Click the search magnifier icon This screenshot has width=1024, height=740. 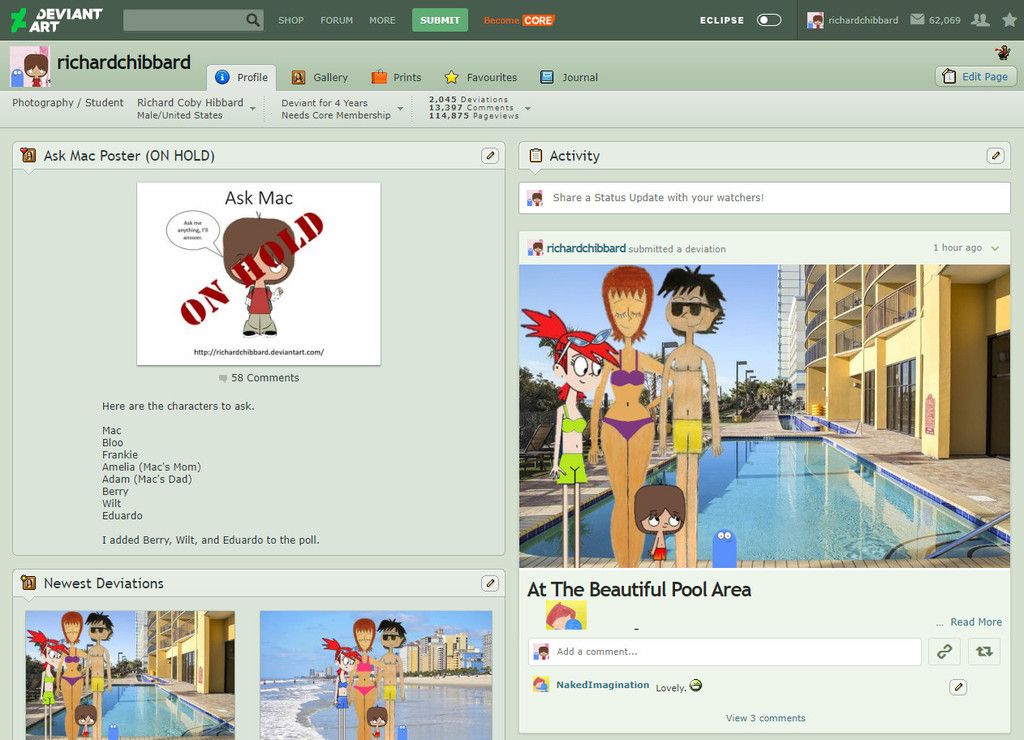click(x=253, y=20)
